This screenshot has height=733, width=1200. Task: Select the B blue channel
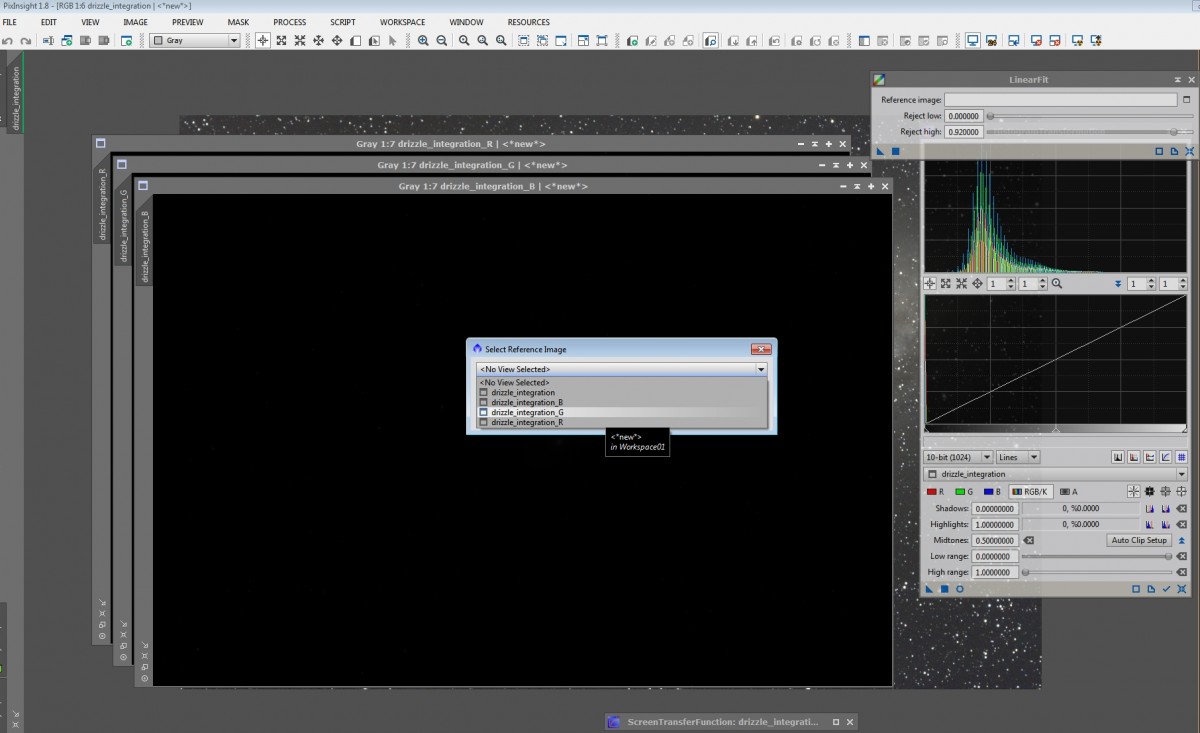point(992,491)
